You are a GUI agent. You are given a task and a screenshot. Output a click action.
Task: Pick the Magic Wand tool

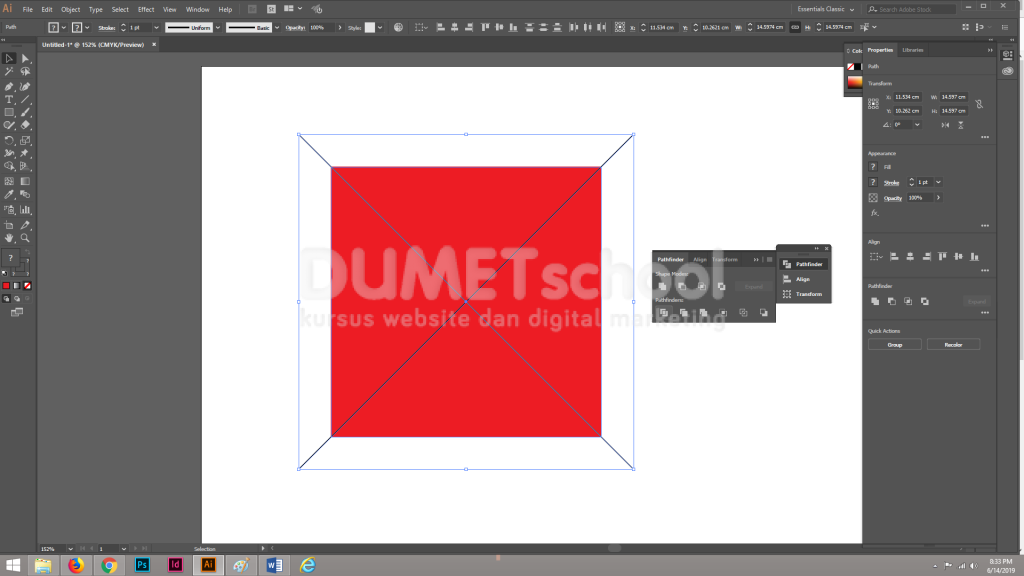[9, 72]
